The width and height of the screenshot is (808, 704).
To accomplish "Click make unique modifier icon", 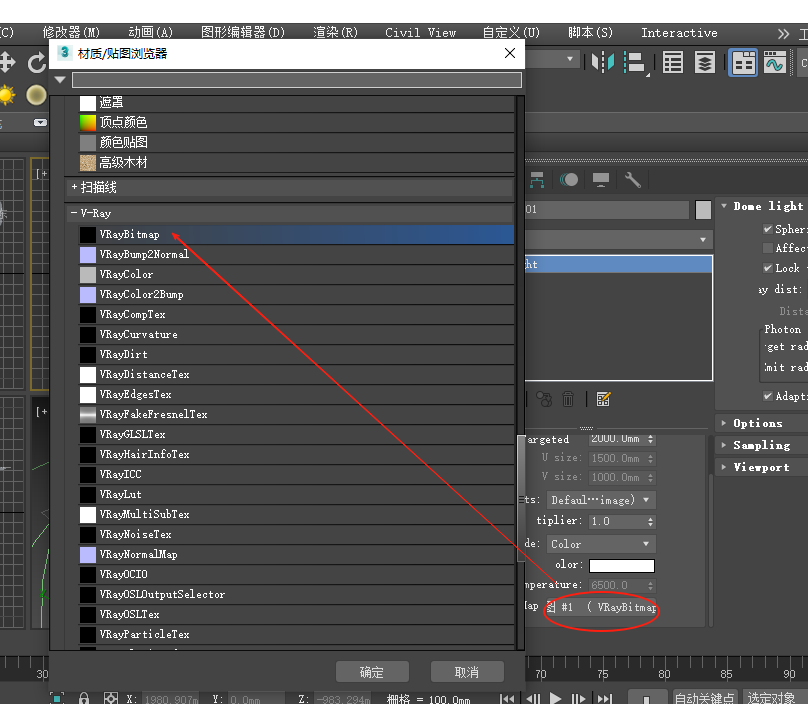I will (x=544, y=399).
